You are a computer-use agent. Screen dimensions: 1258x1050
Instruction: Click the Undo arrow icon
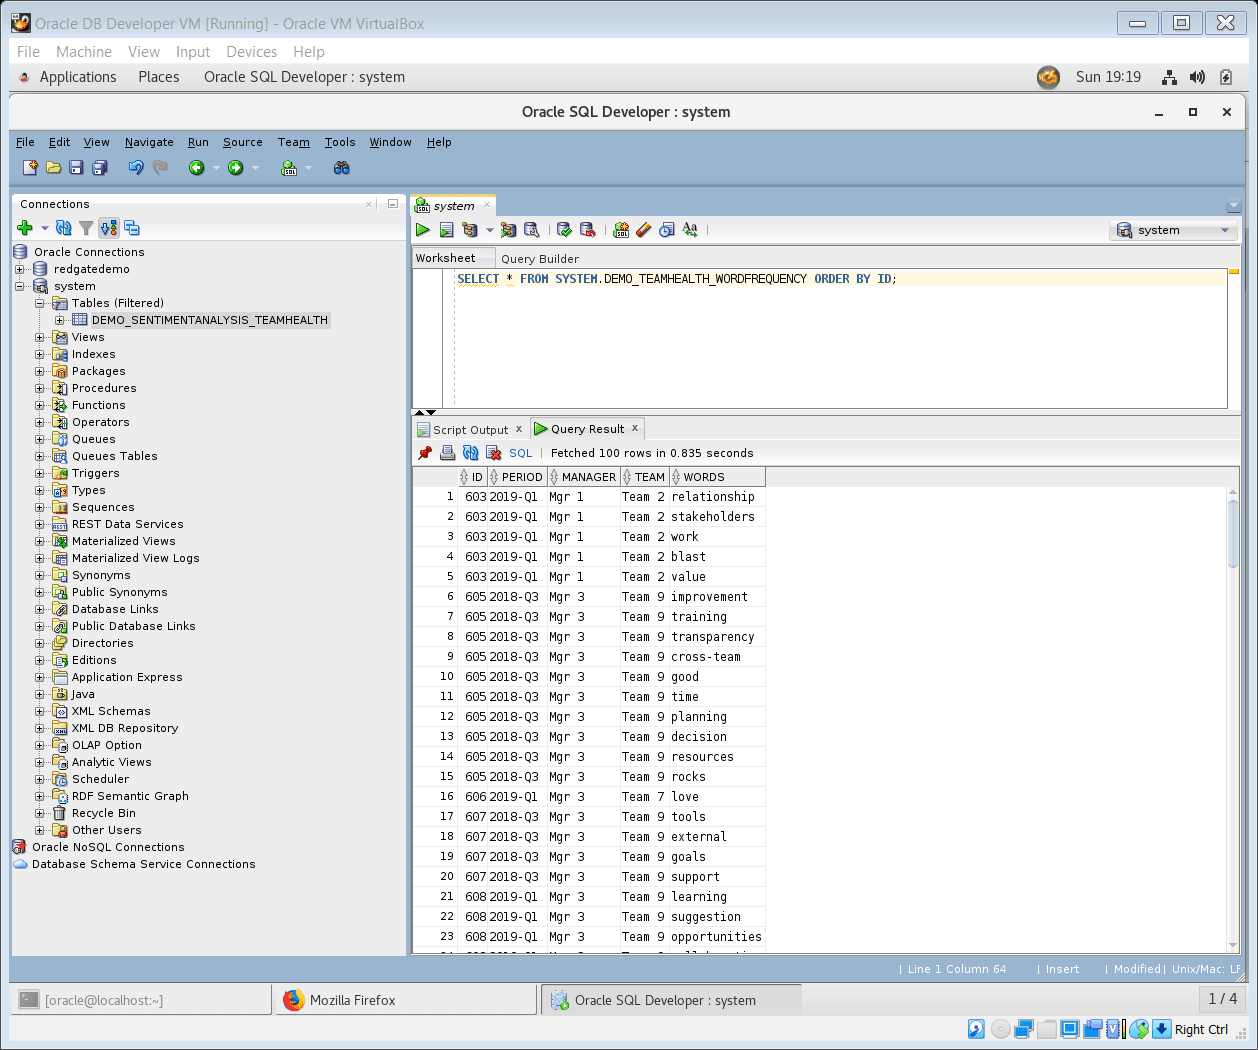(x=136, y=168)
